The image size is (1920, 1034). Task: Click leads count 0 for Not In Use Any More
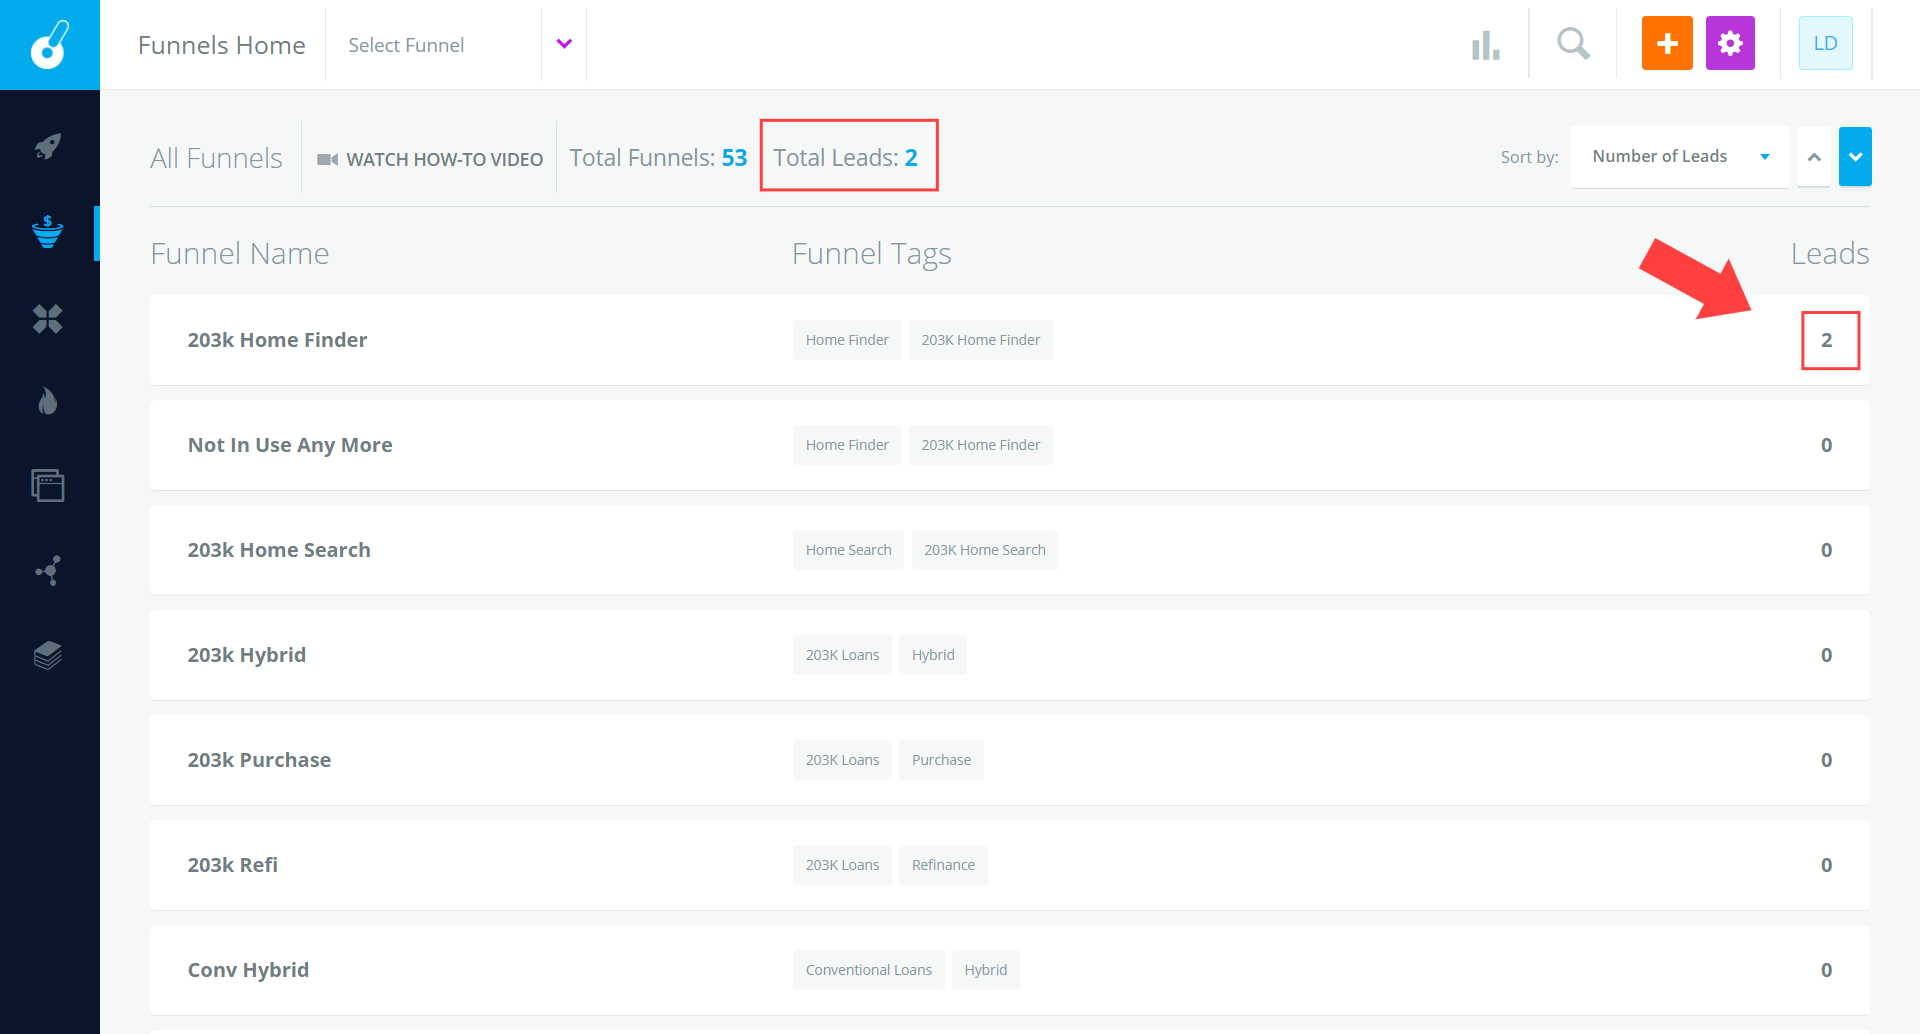tap(1827, 445)
